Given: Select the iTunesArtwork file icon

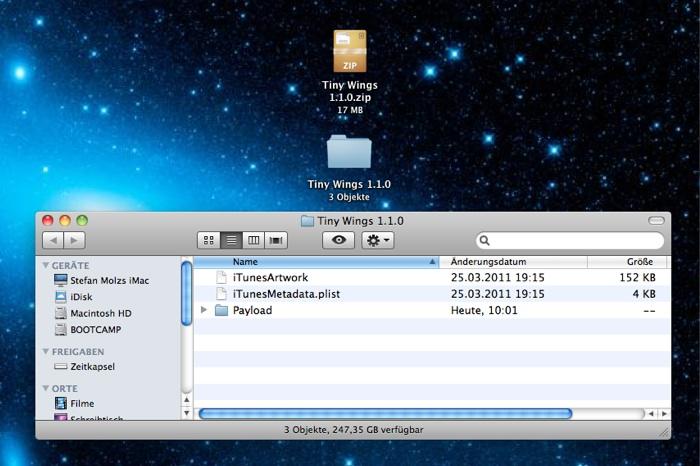Looking at the screenshot, I should 221,277.
